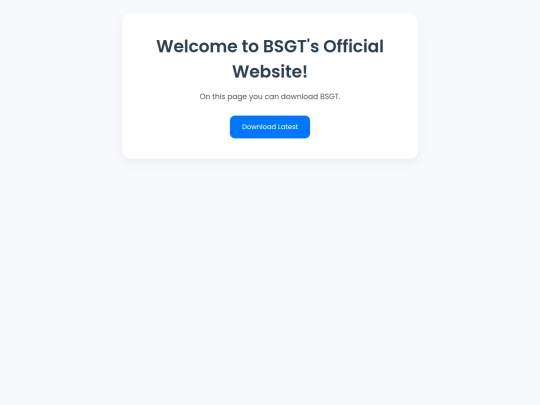540x405 pixels.
Task: Click the Download Latest button
Action: [x=270, y=127]
